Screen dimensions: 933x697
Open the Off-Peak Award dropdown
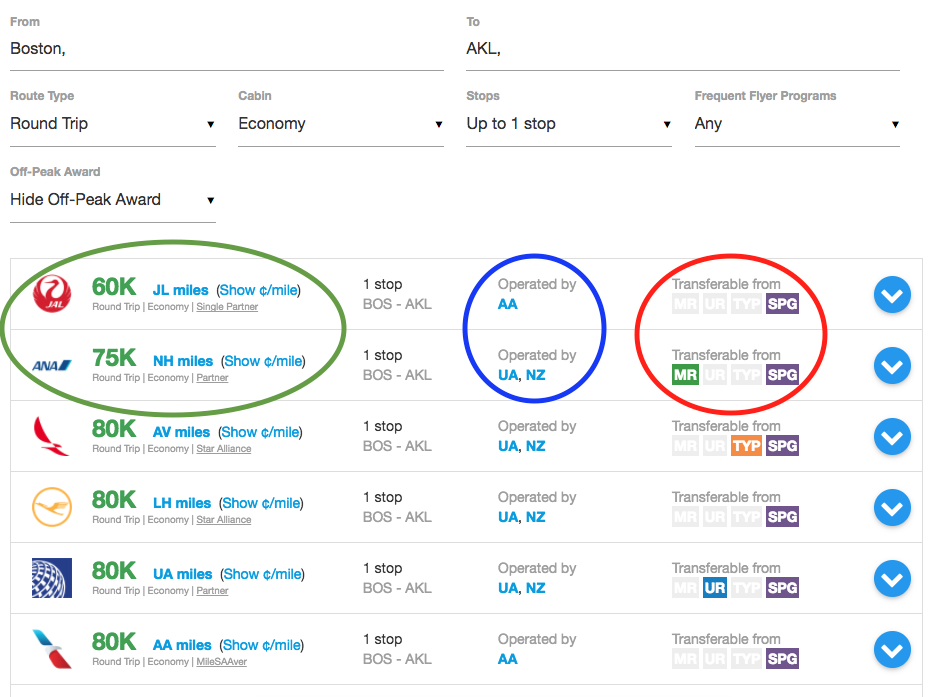112,200
